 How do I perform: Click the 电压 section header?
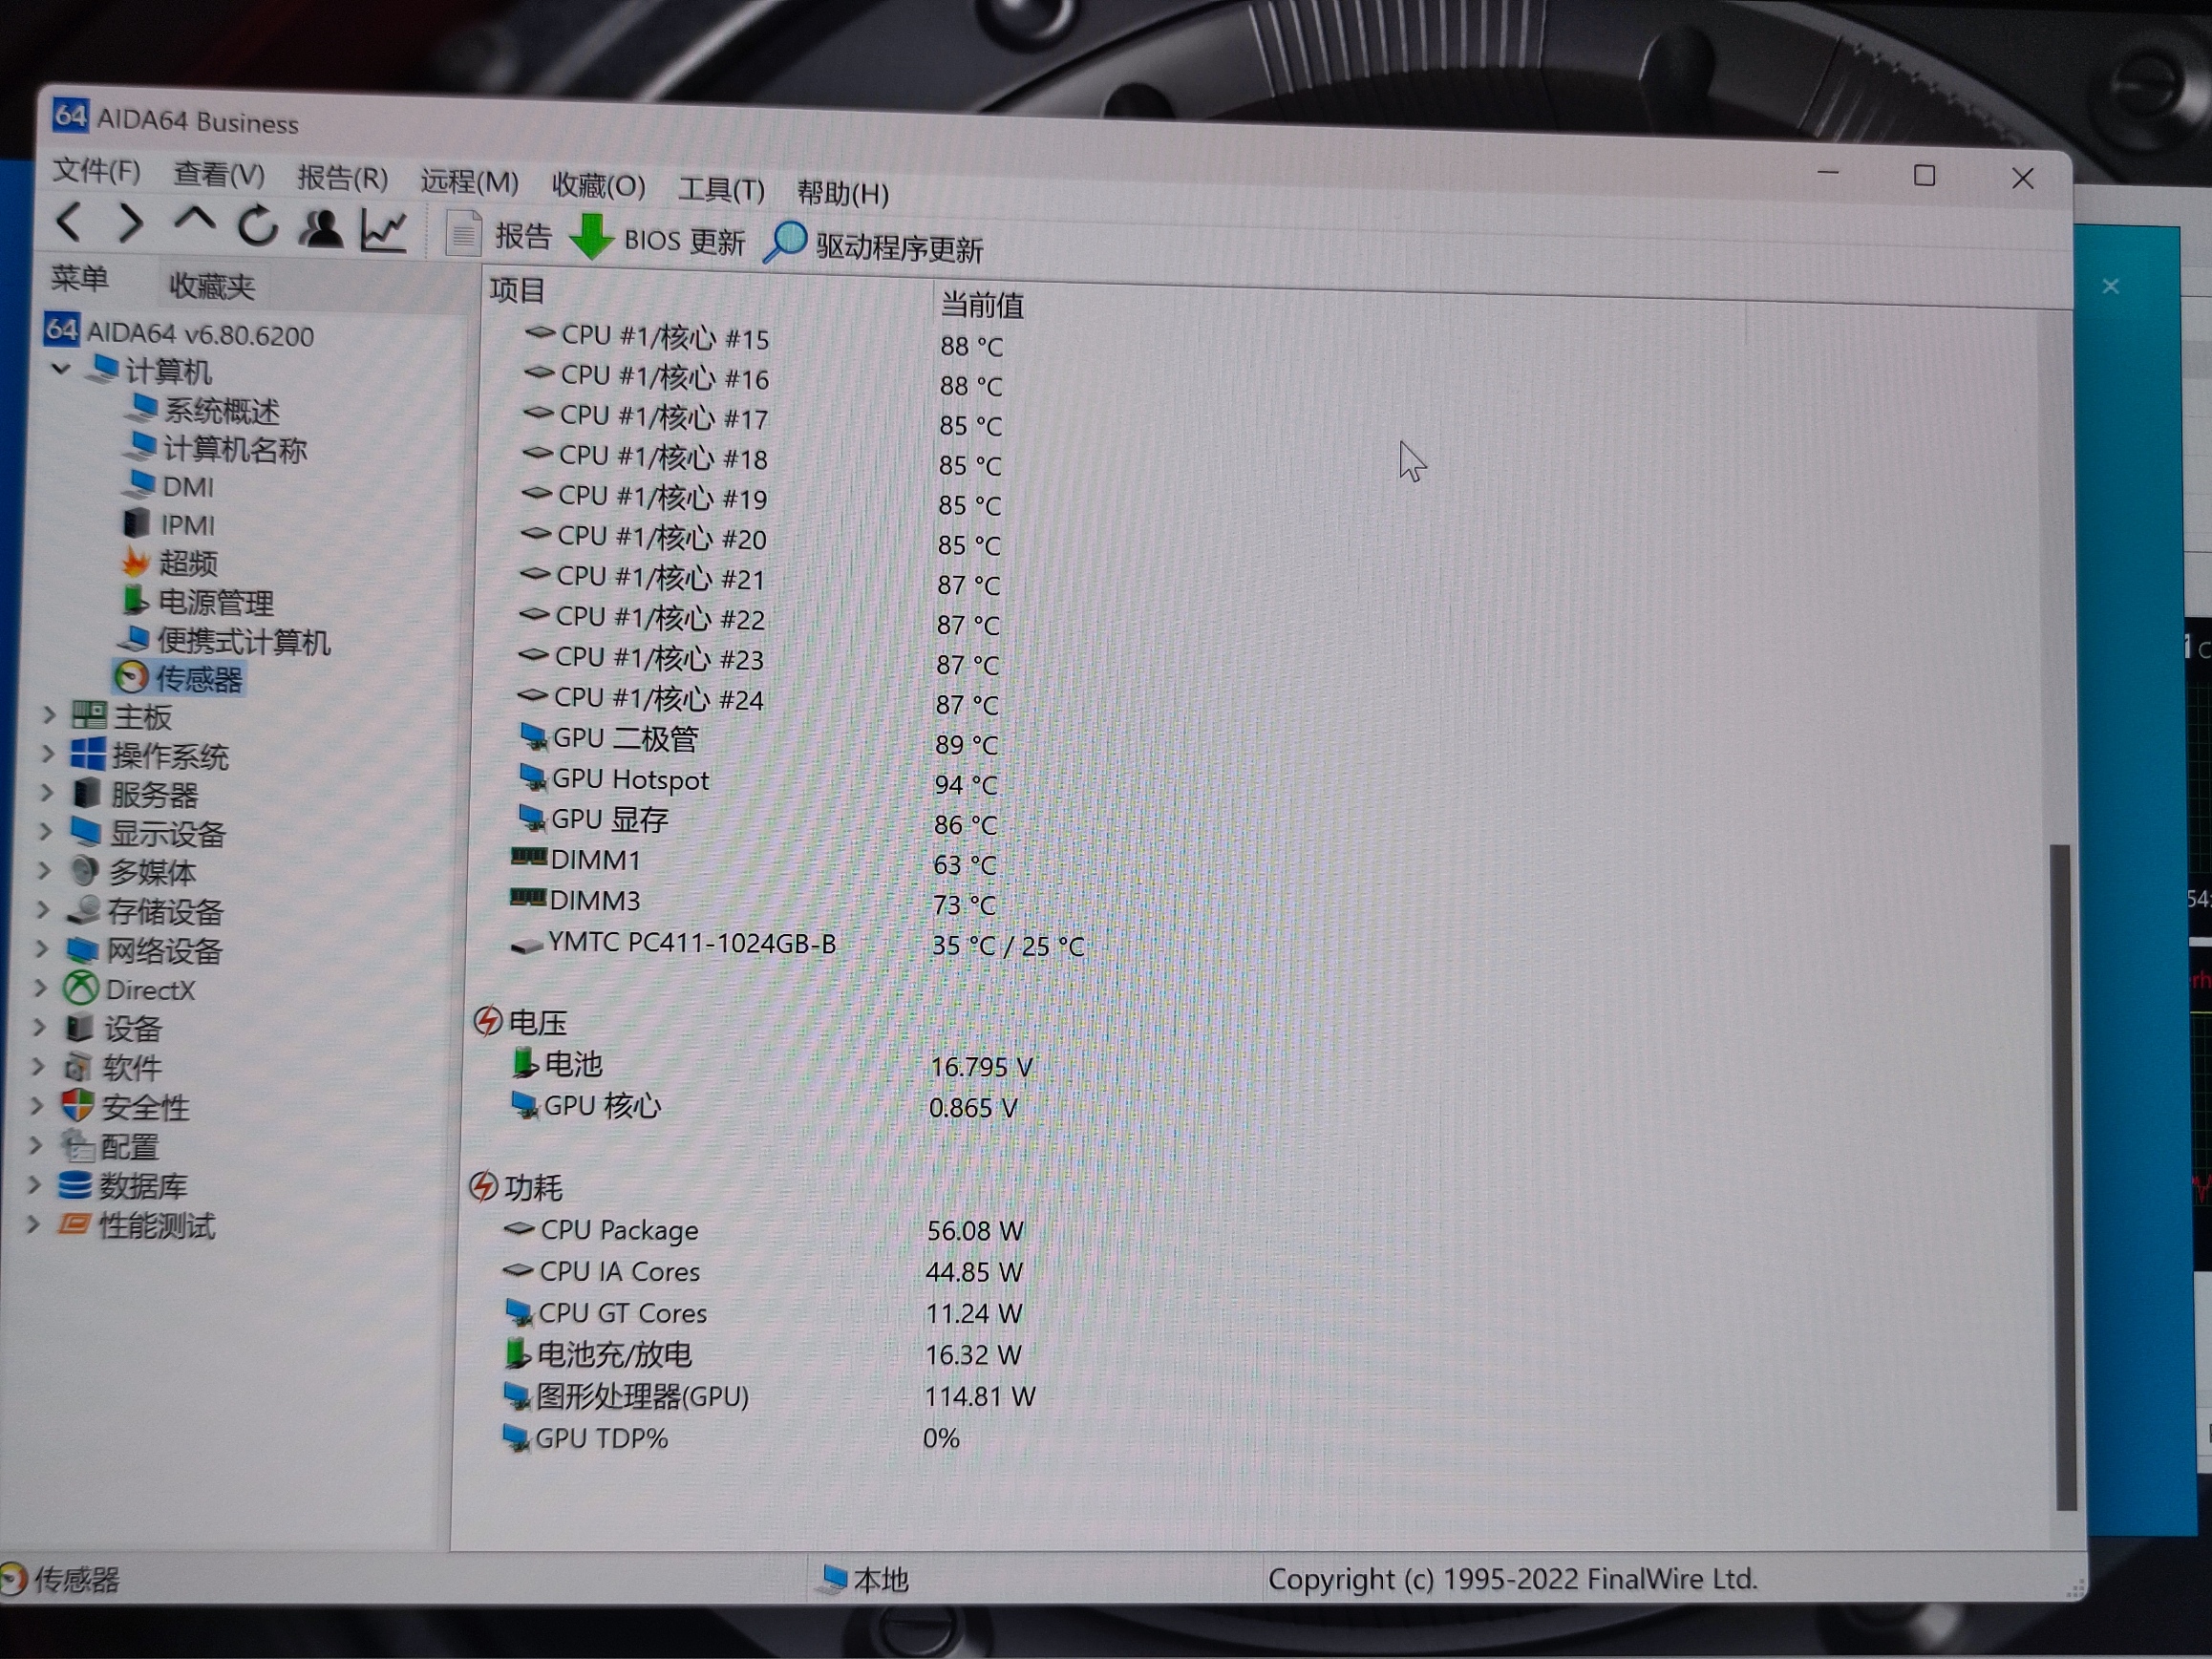tap(520, 1022)
